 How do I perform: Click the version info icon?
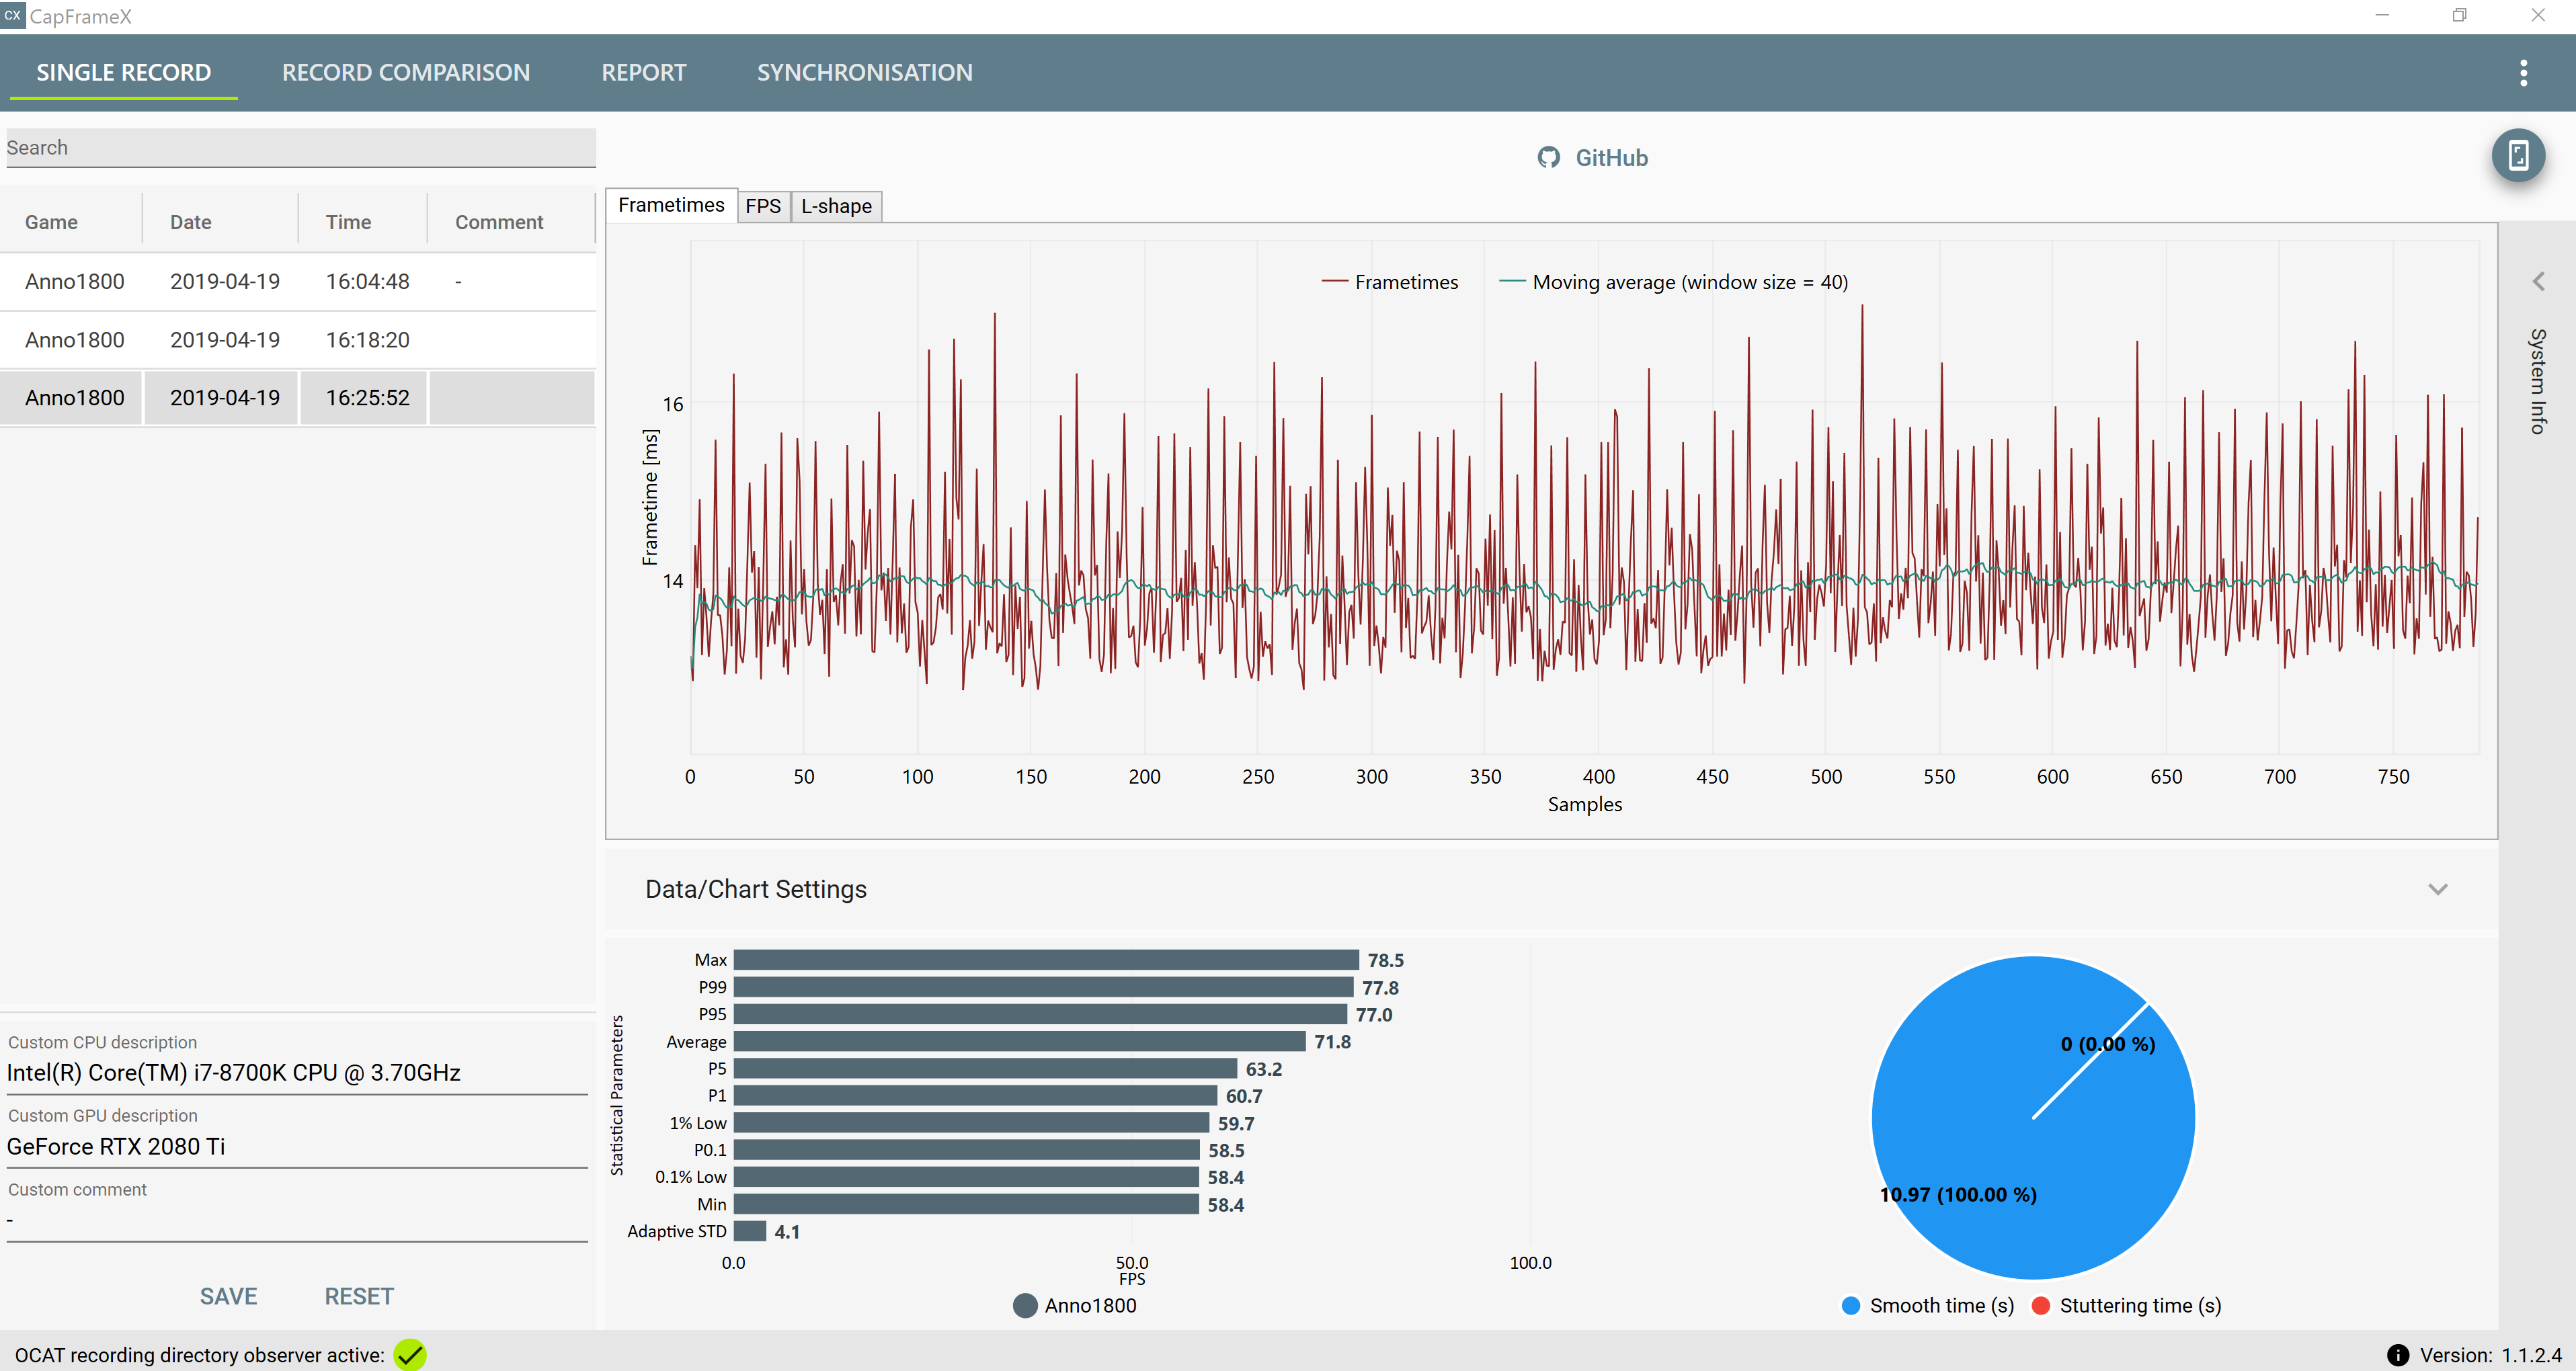tap(2397, 1354)
